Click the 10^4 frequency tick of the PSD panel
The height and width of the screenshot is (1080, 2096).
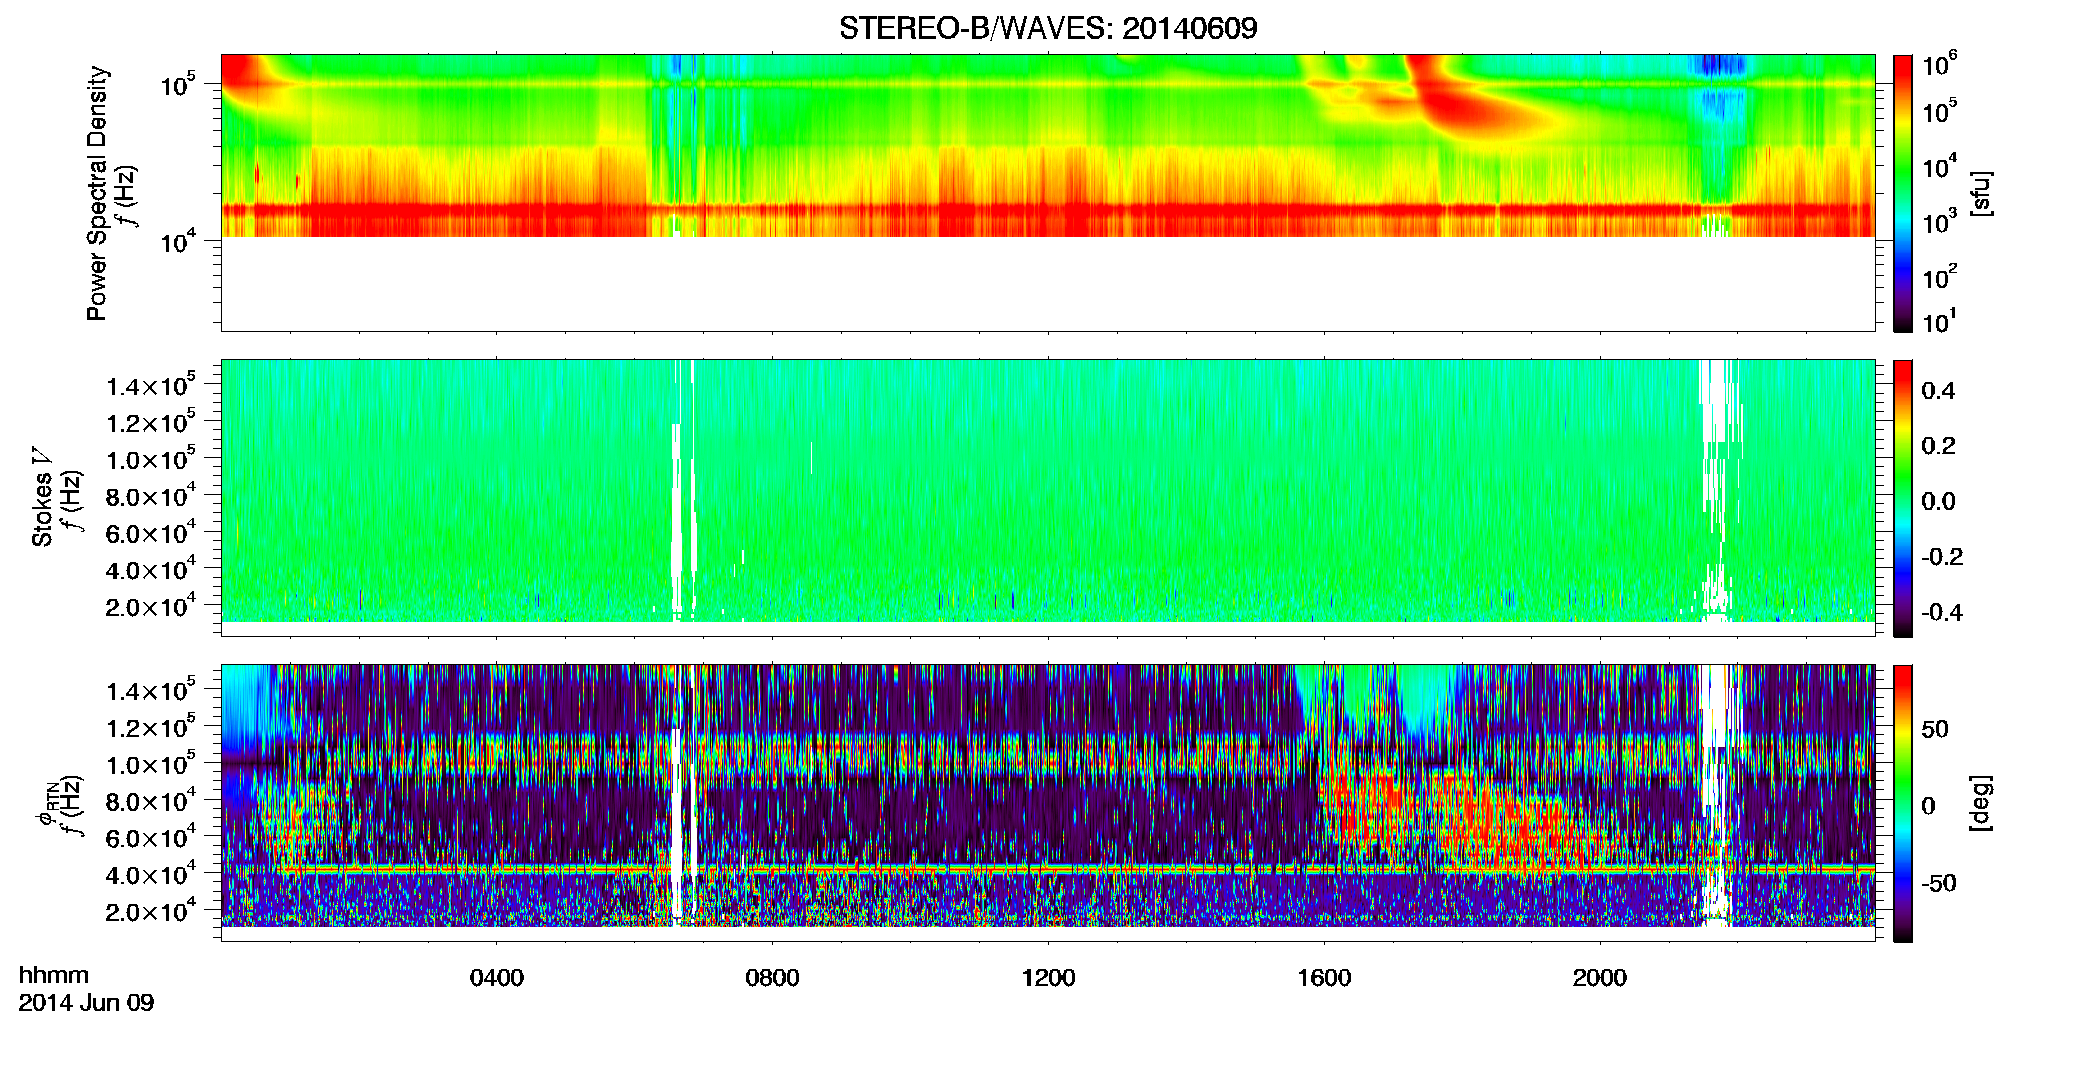[177, 241]
